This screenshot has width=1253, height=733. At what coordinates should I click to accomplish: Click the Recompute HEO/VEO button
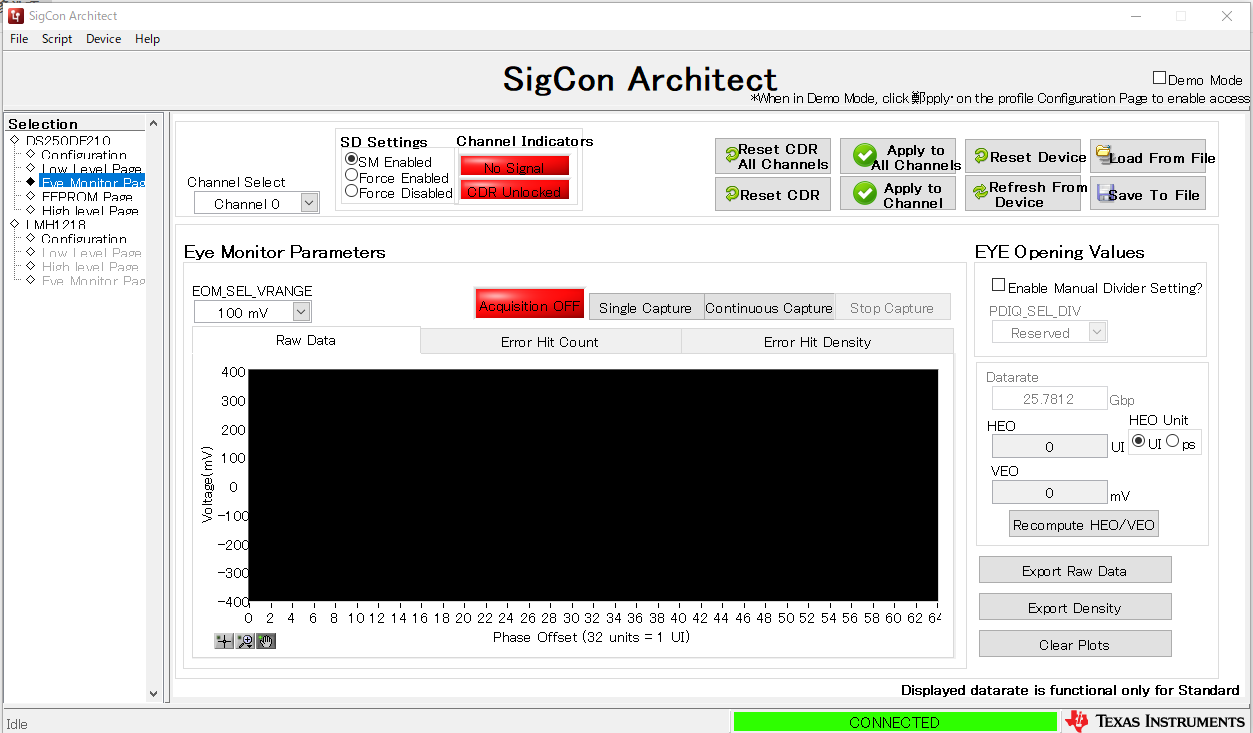[x=1084, y=524]
